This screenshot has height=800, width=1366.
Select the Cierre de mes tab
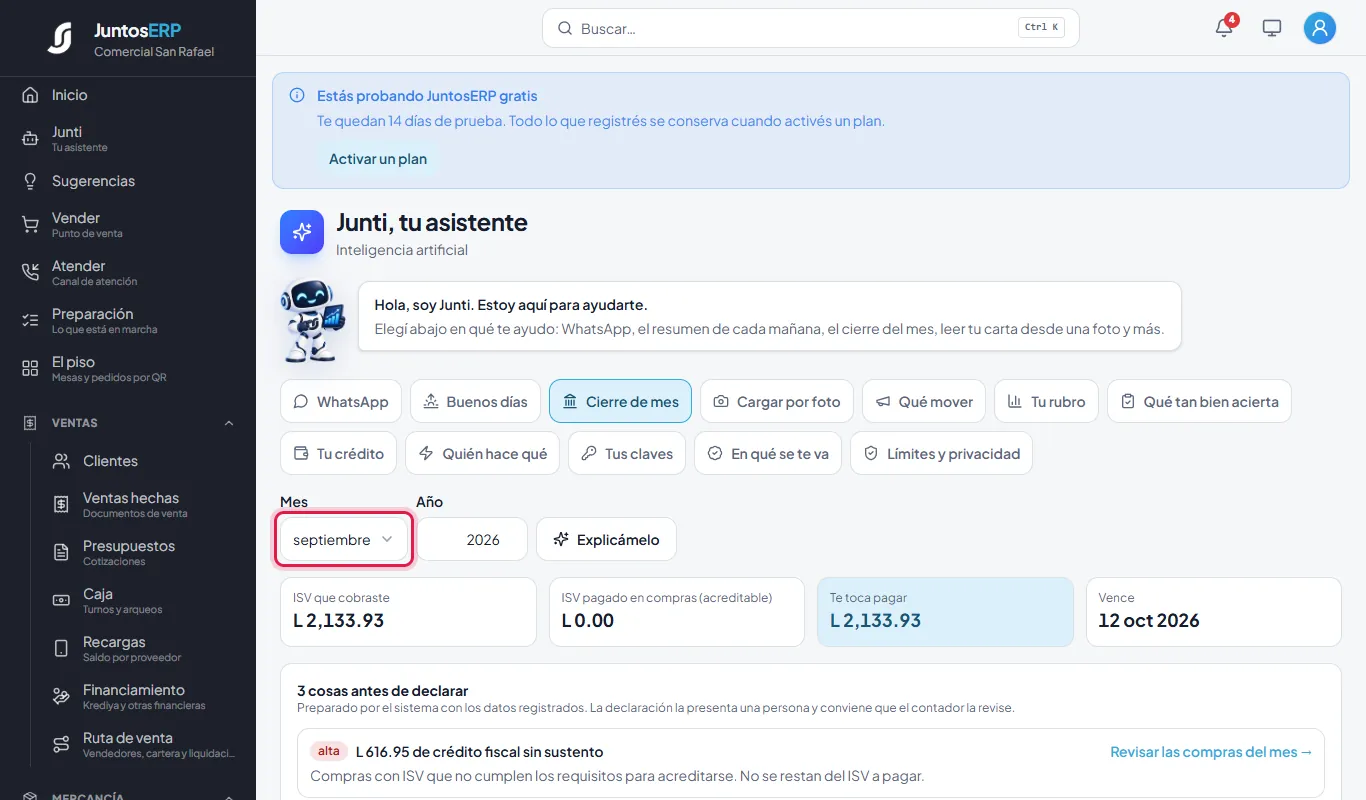(620, 402)
